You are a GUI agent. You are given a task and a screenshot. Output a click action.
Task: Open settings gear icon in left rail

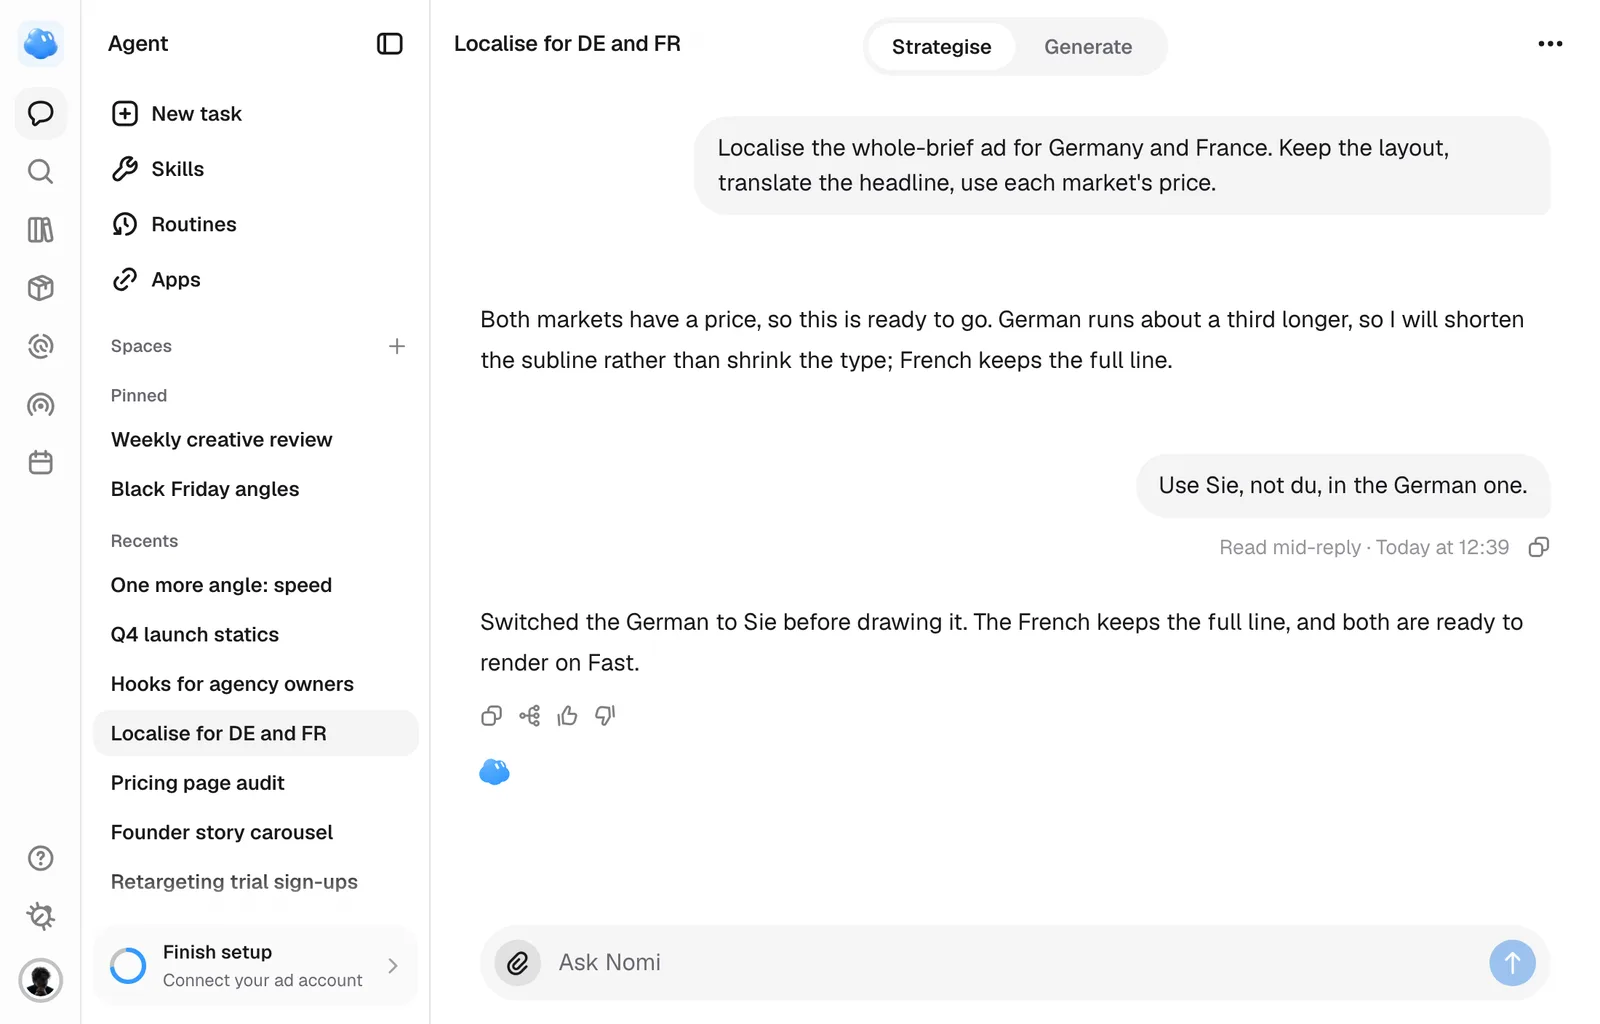click(x=41, y=916)
